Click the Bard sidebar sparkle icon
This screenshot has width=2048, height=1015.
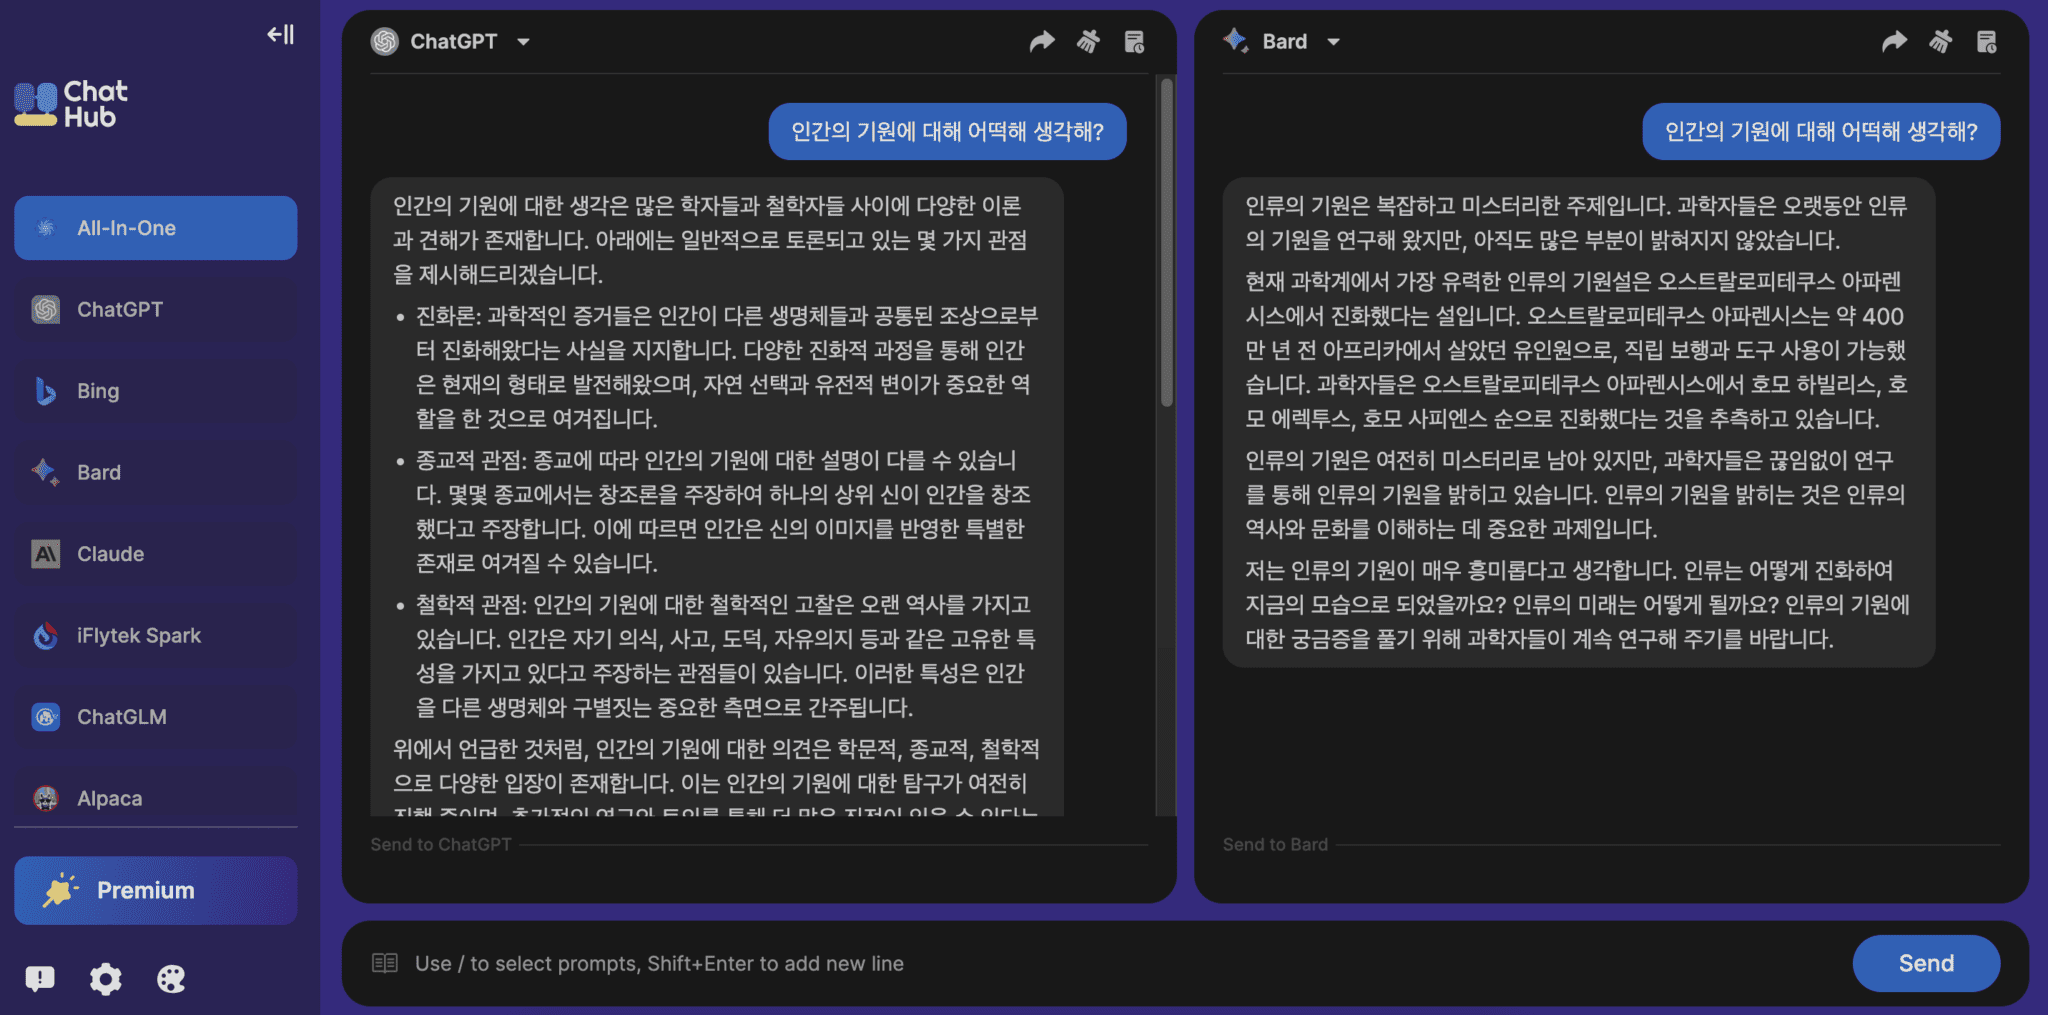click(x=46, y=472)
